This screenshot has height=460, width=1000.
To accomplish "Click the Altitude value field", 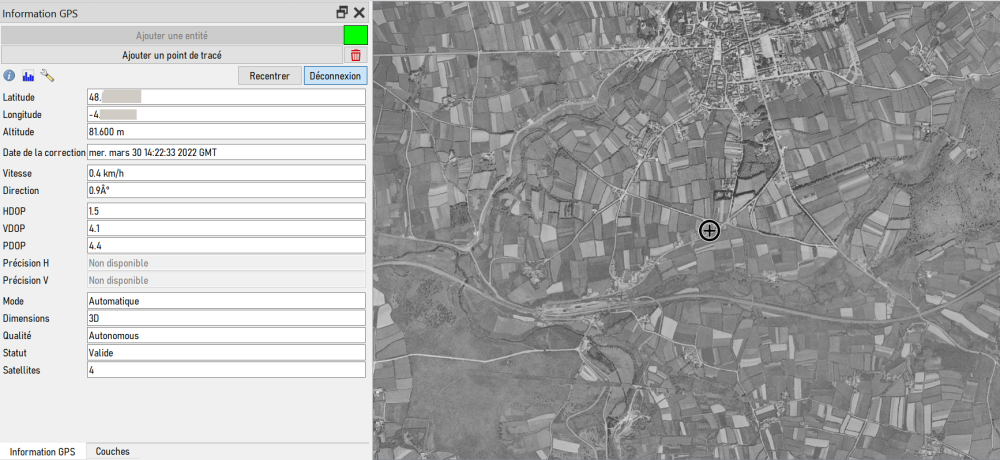I will 226,131.
